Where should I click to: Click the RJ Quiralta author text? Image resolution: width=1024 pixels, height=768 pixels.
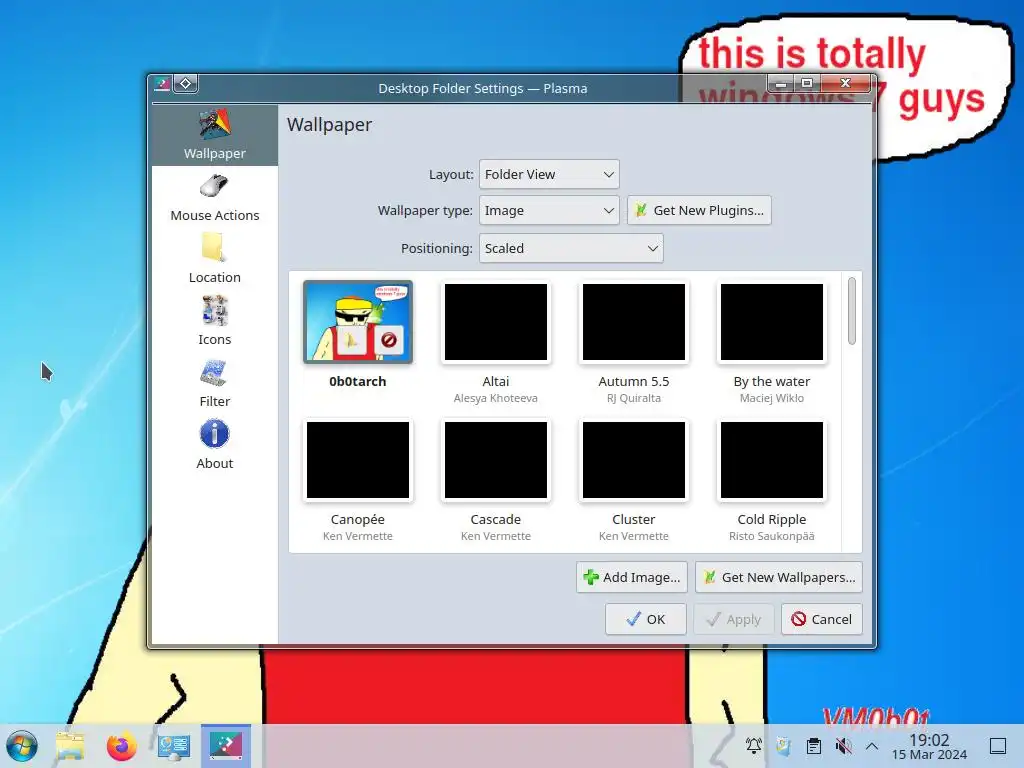633,398
